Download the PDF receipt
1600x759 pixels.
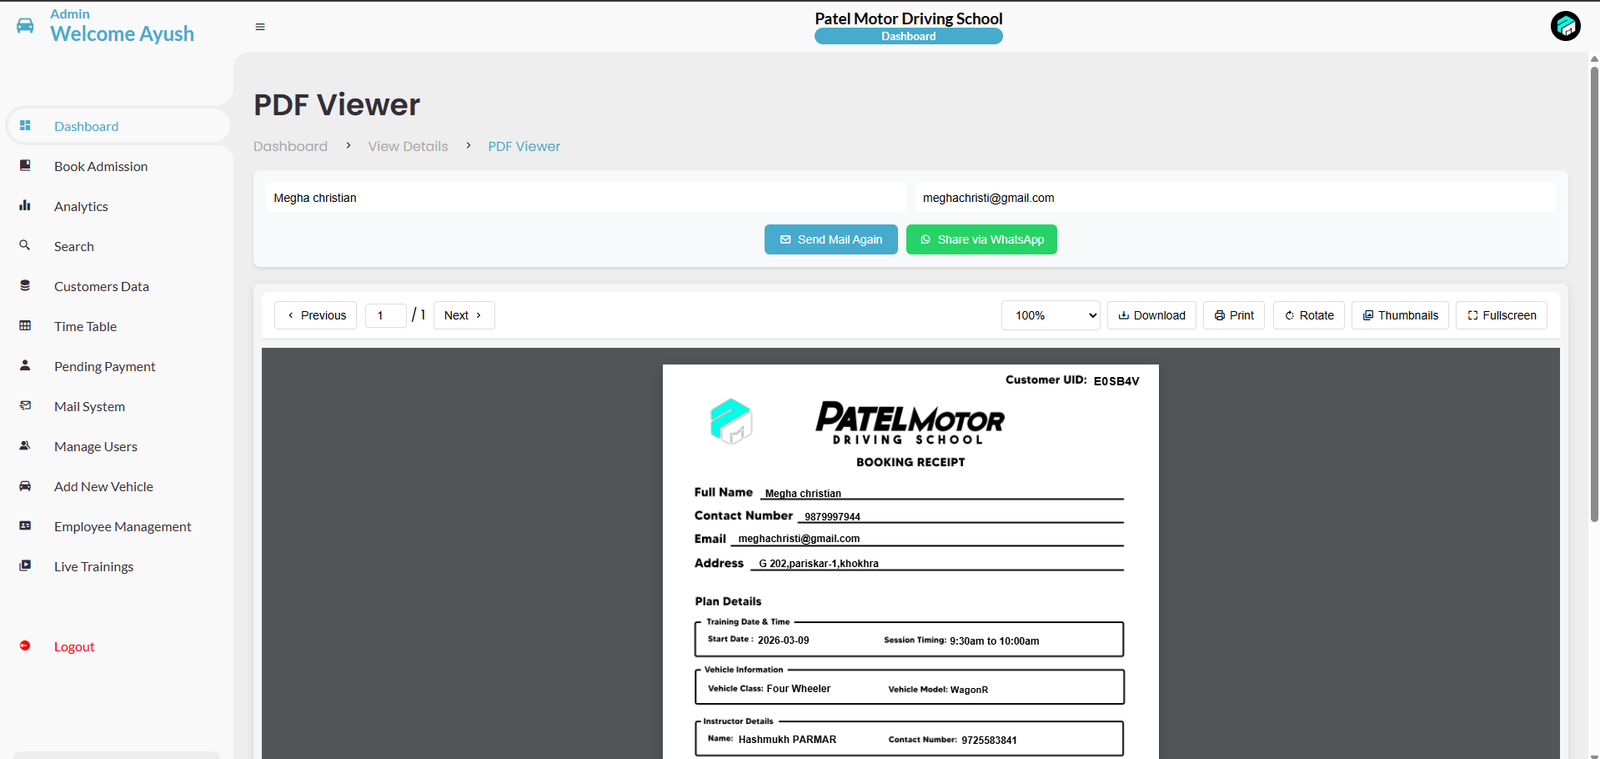click(1152, 315)
